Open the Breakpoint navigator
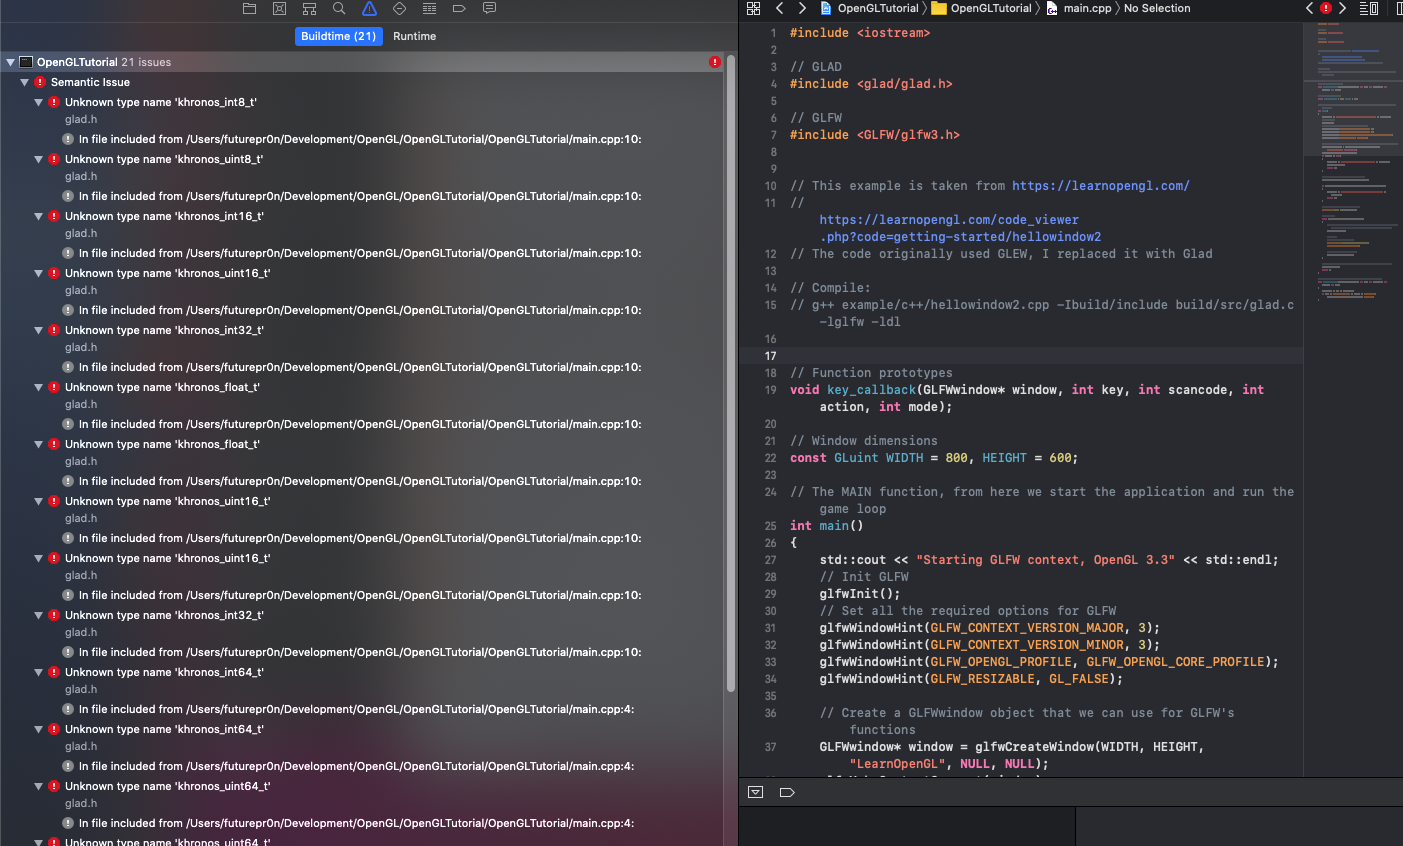Viewport: 1403px width, 846px height. (x=458, y=8)
